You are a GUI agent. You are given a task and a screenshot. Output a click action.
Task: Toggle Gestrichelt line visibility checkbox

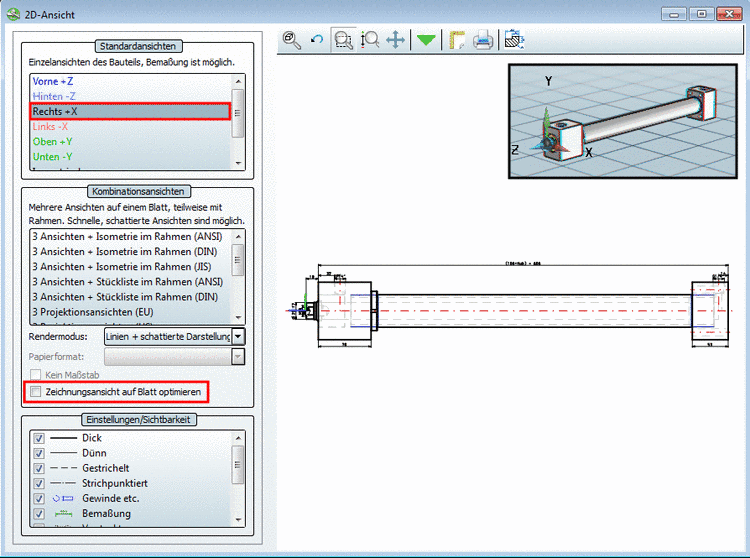tap(39, 468)
